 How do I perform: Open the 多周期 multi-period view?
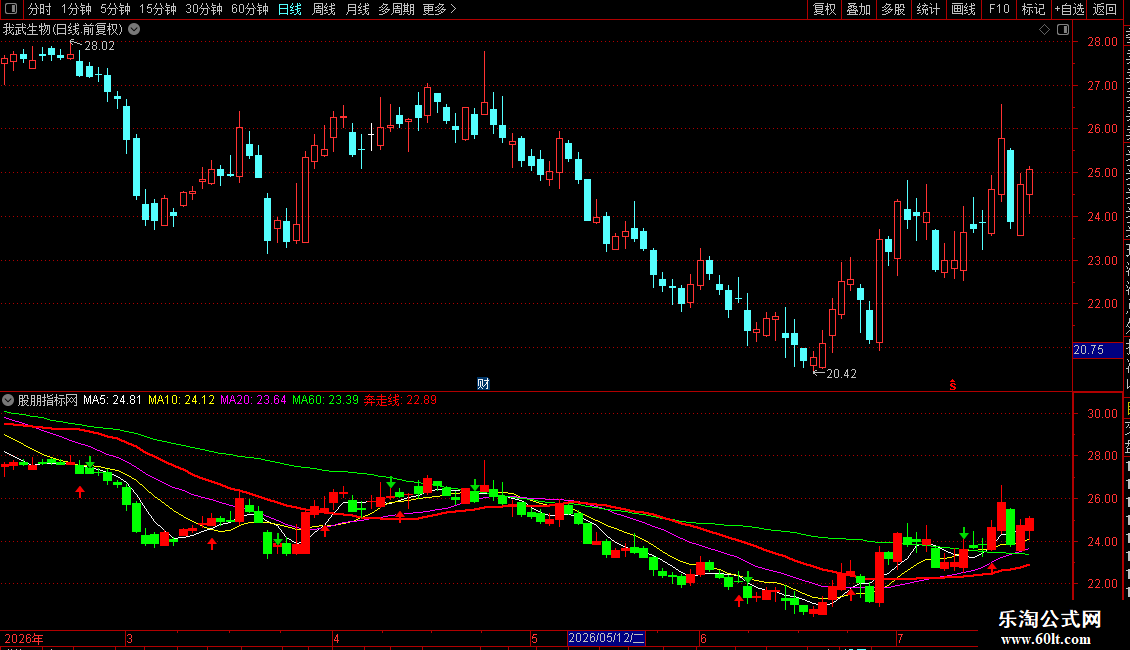click(396, 9)
